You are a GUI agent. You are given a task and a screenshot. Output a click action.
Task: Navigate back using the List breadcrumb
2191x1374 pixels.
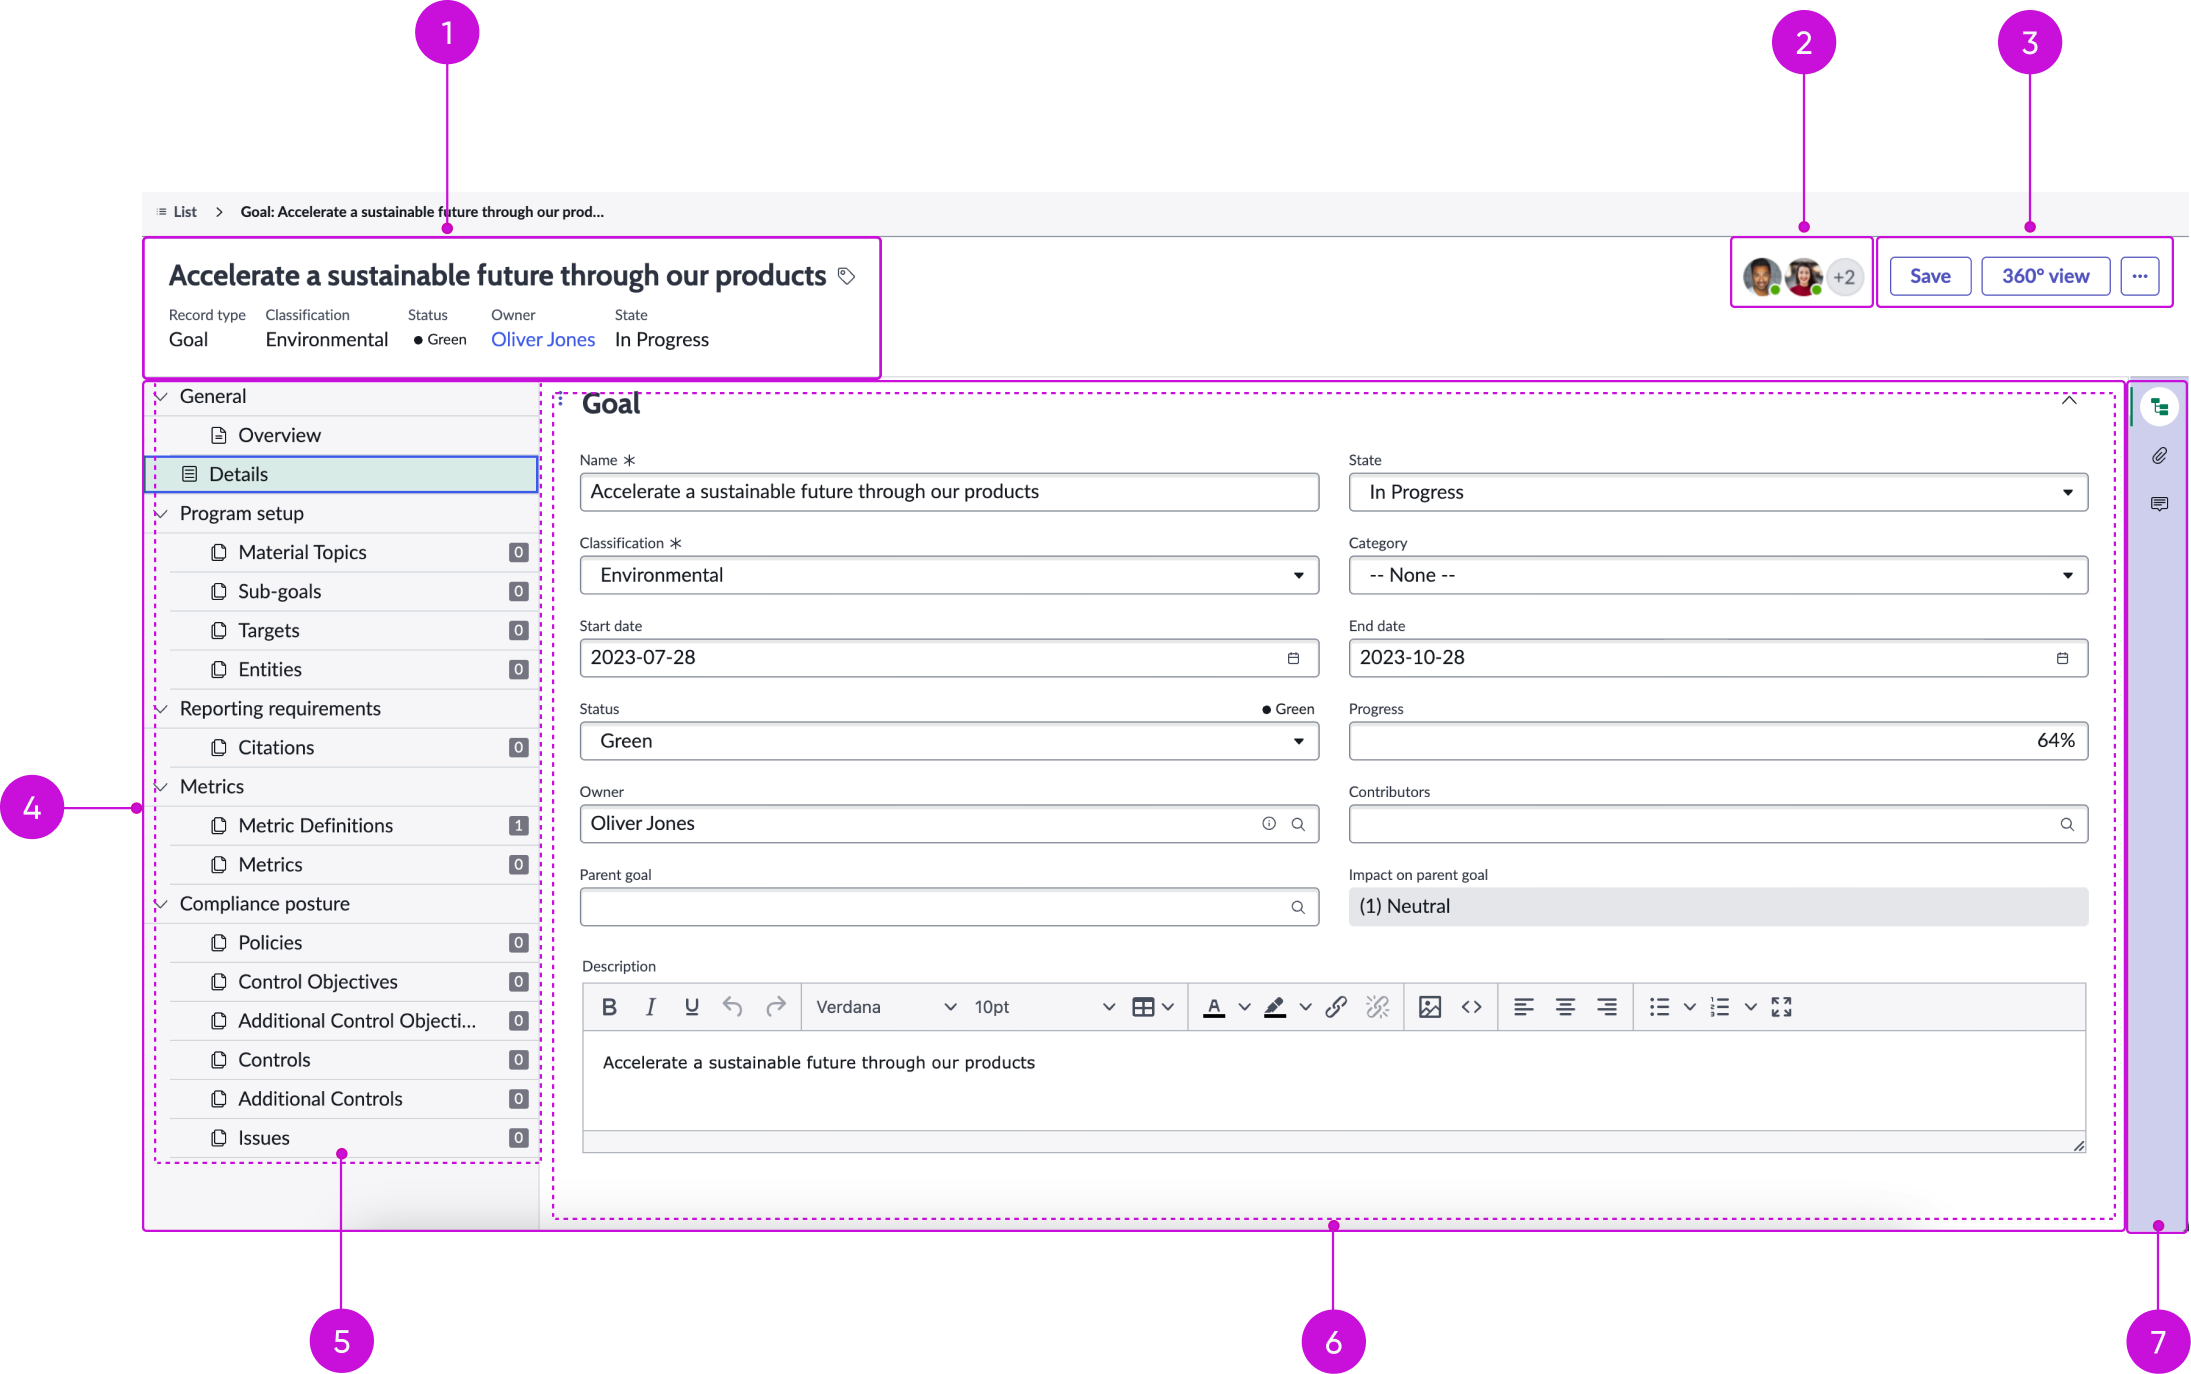point(186,211)
